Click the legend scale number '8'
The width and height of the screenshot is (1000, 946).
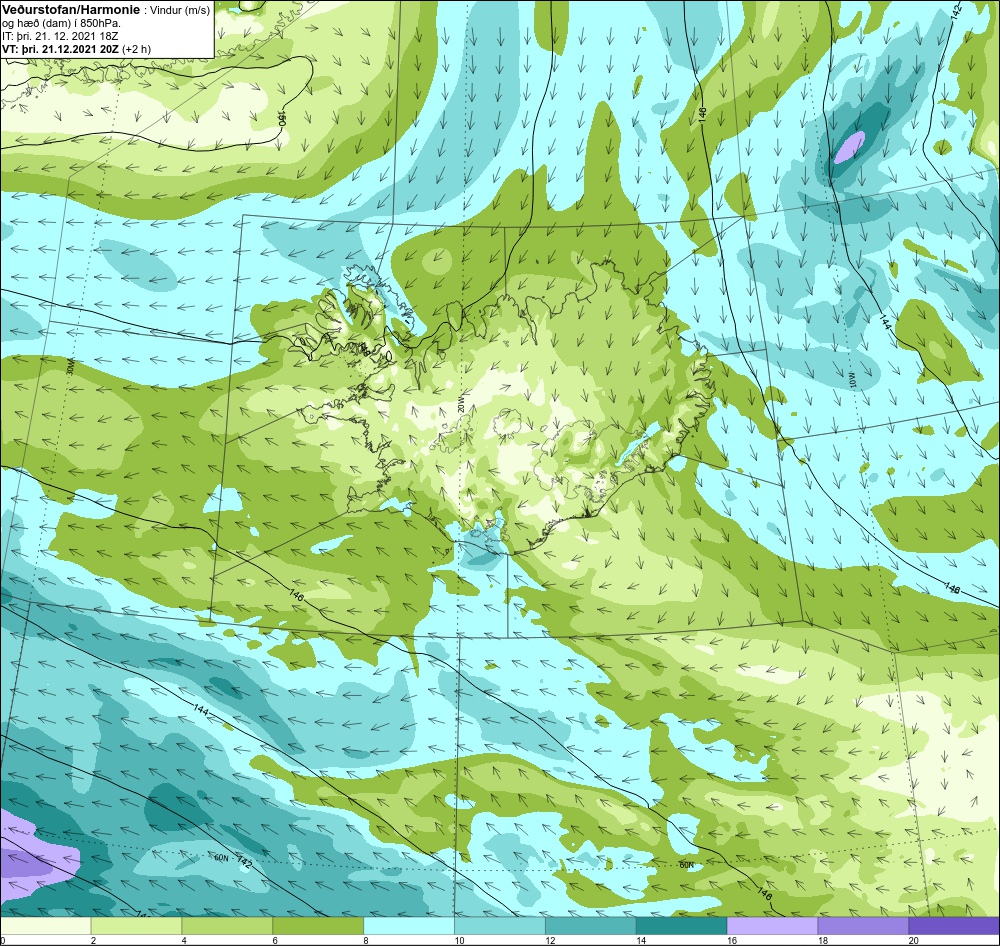pyautogui.click(x=368, y=940)
